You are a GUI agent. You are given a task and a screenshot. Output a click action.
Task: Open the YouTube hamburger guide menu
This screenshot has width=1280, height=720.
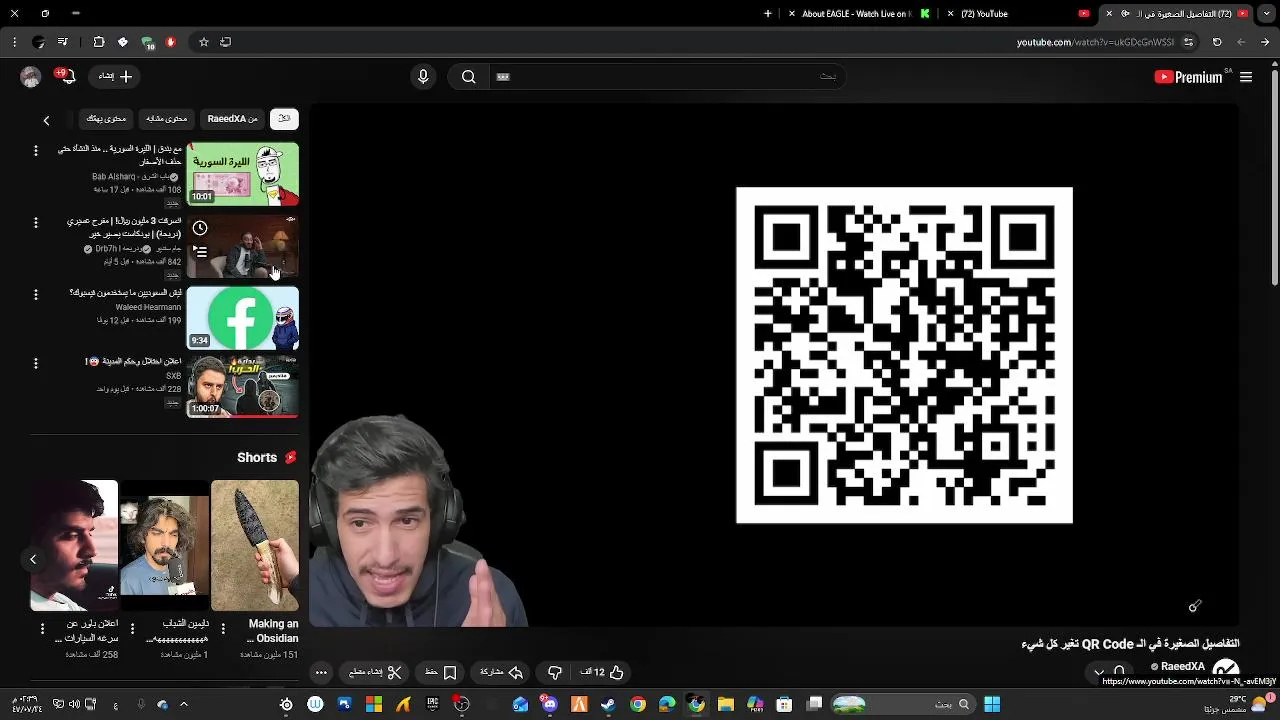click(1246, 77)
